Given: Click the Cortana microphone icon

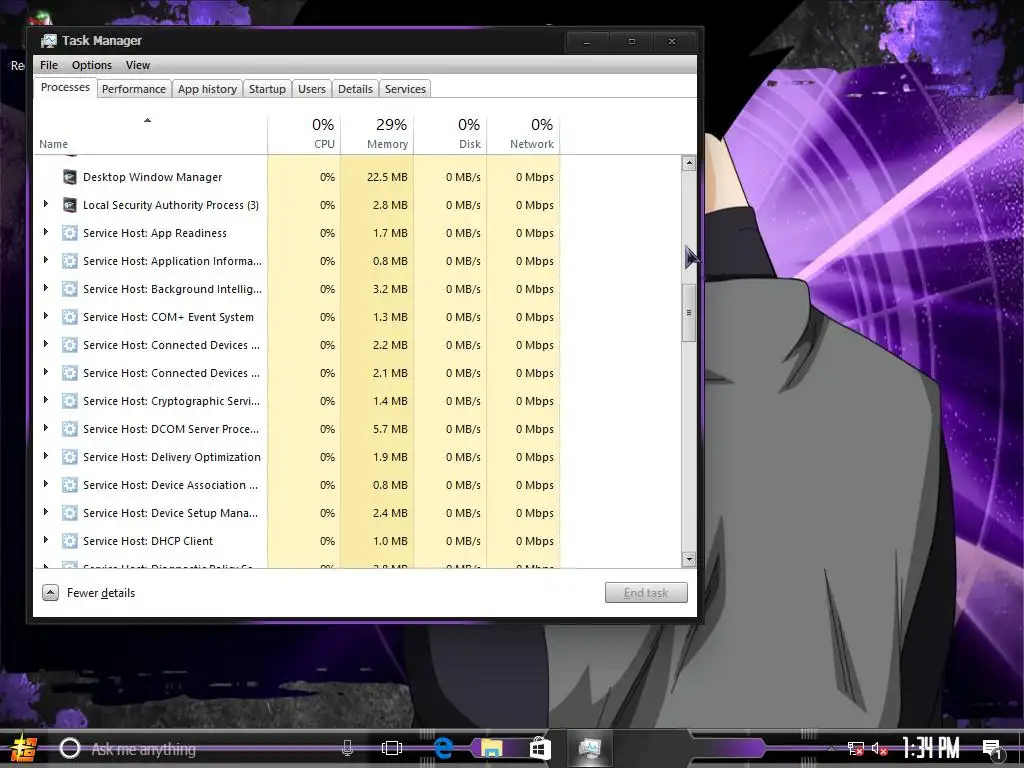Looking at the screenshot, I should (x=347, y=748).
